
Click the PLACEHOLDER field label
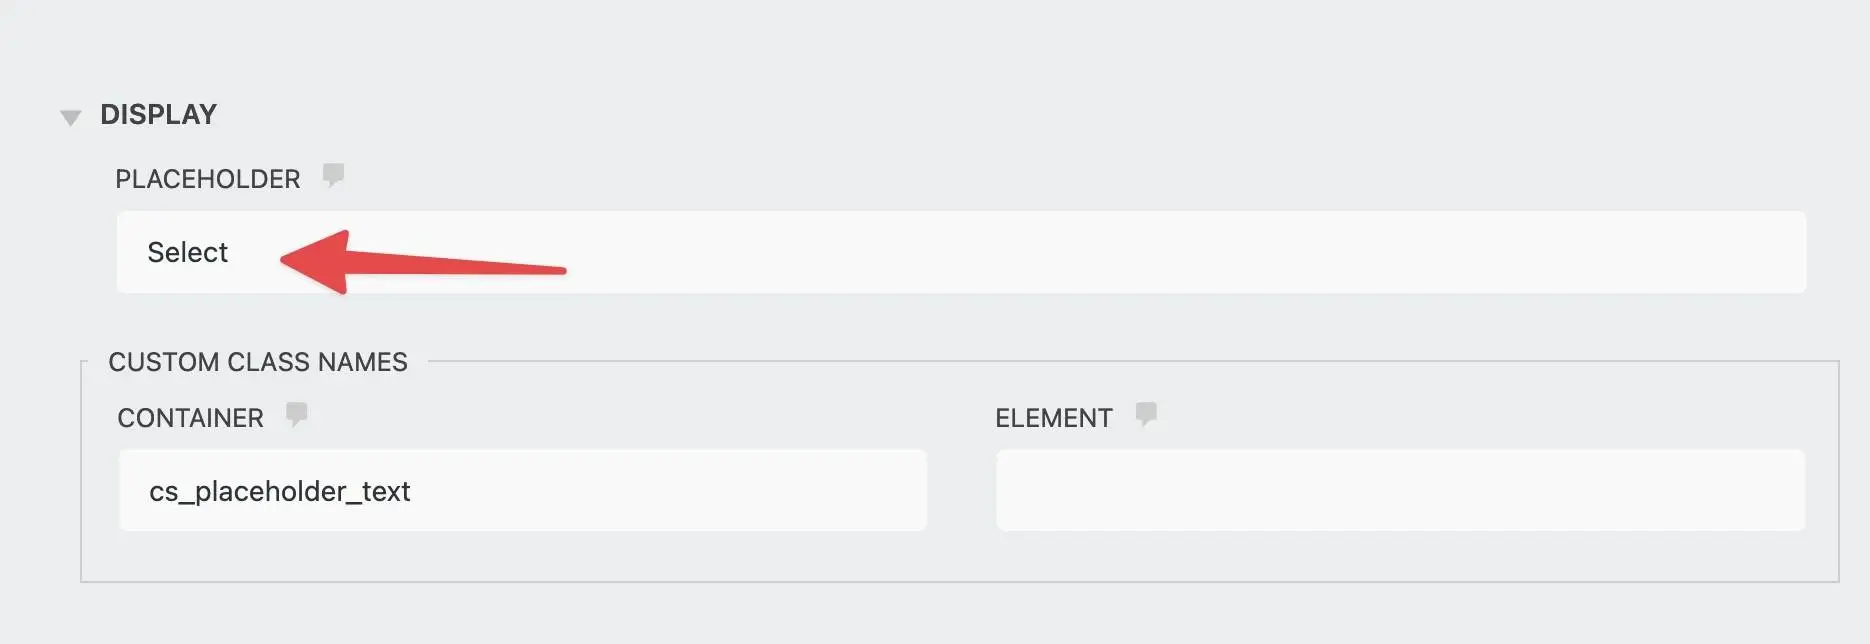point(208,179)
